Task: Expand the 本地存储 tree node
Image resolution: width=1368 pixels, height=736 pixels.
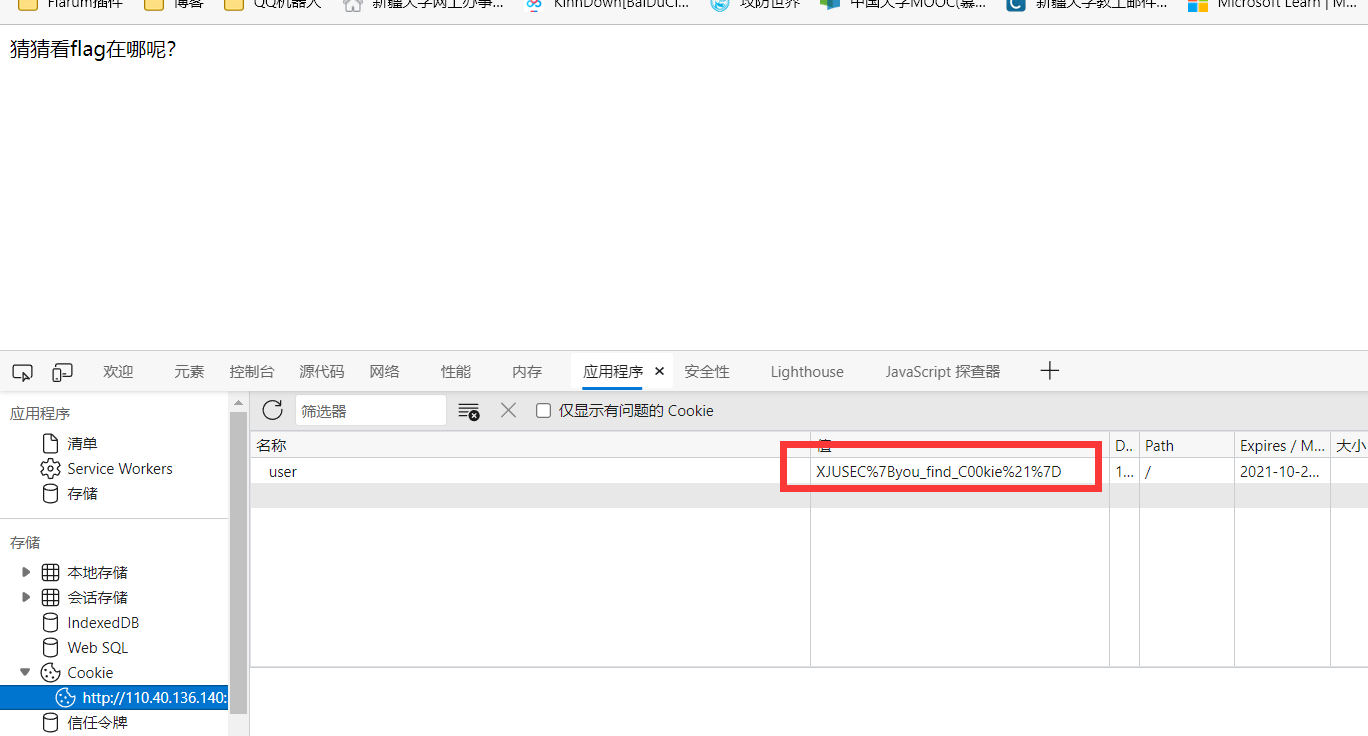Action: pos(26,573)
